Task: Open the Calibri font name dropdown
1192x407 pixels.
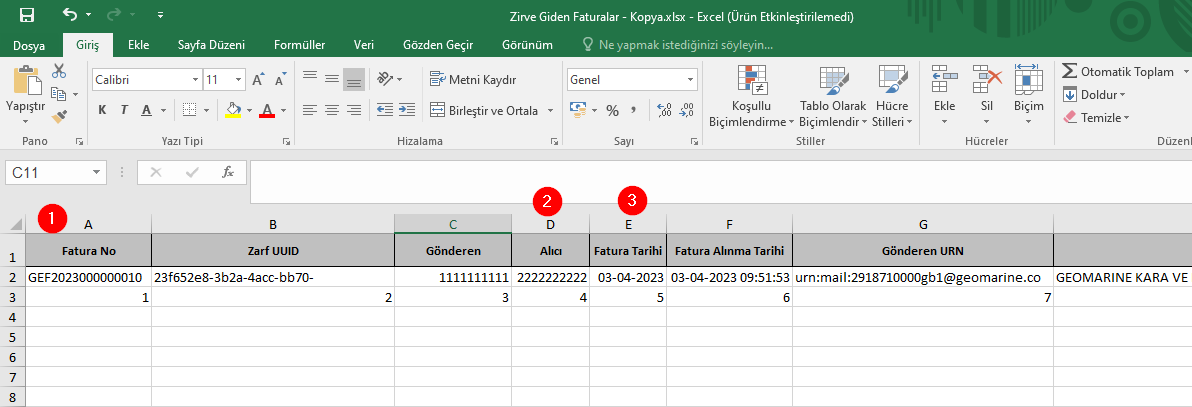Action: click(196, 79)
